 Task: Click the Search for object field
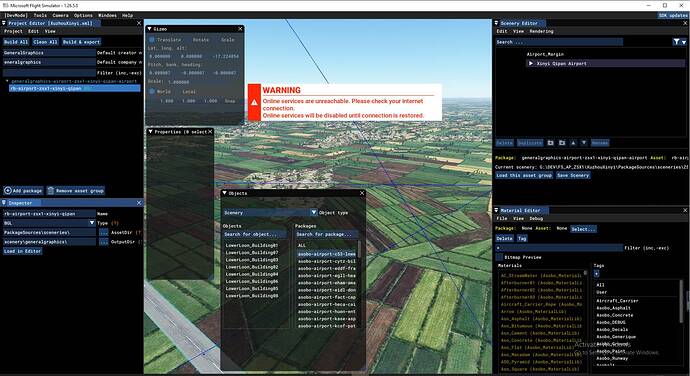point(255,234)
